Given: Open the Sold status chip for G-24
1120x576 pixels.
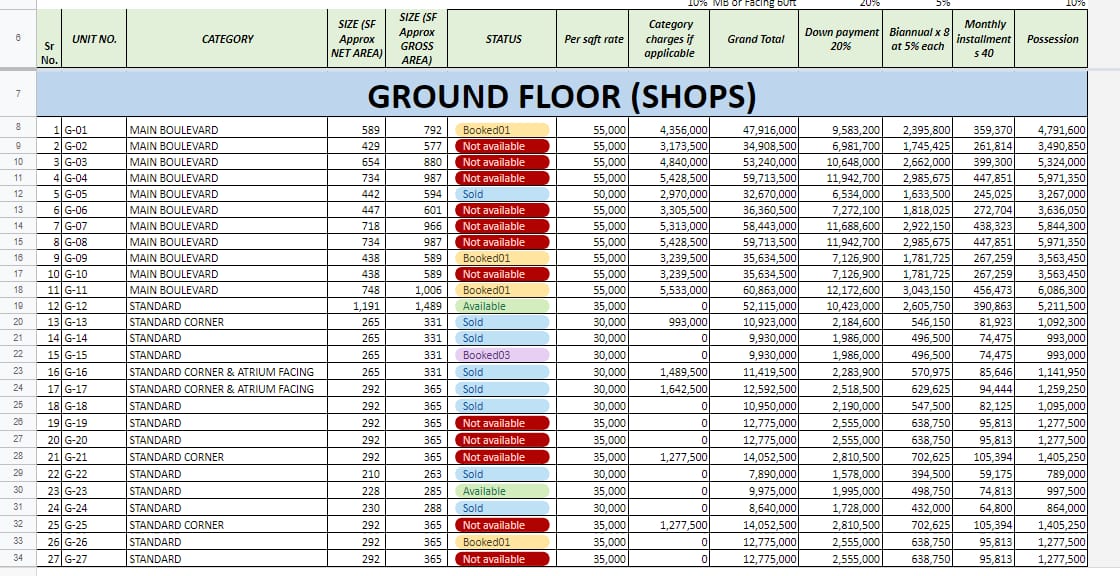Looking at the screenshot, I should click(x=502, y=508).
